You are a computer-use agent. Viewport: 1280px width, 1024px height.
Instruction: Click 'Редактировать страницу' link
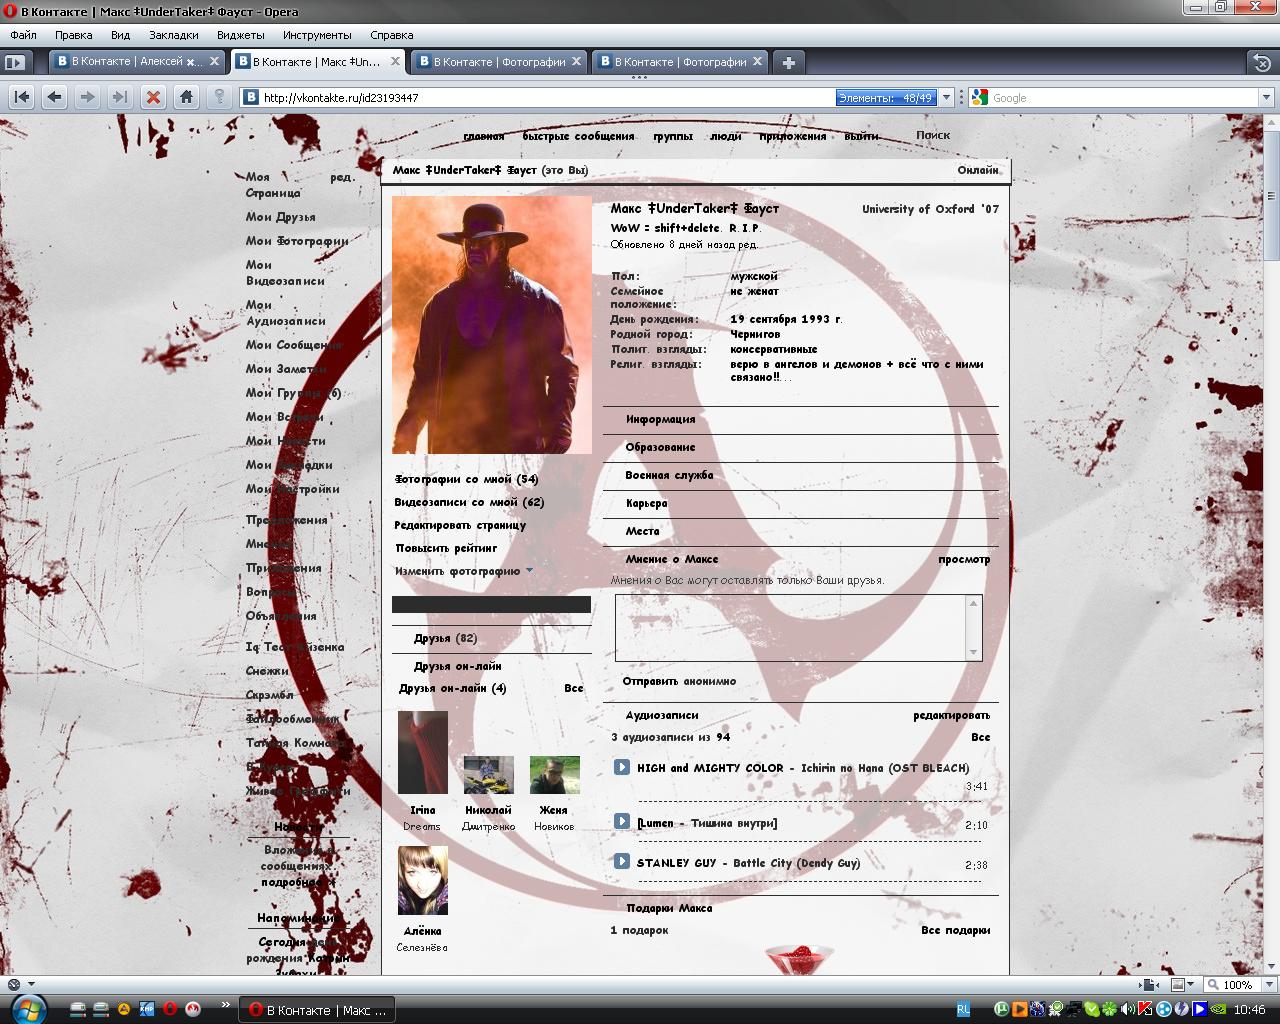pyautogui.click(x=460, y=525)
